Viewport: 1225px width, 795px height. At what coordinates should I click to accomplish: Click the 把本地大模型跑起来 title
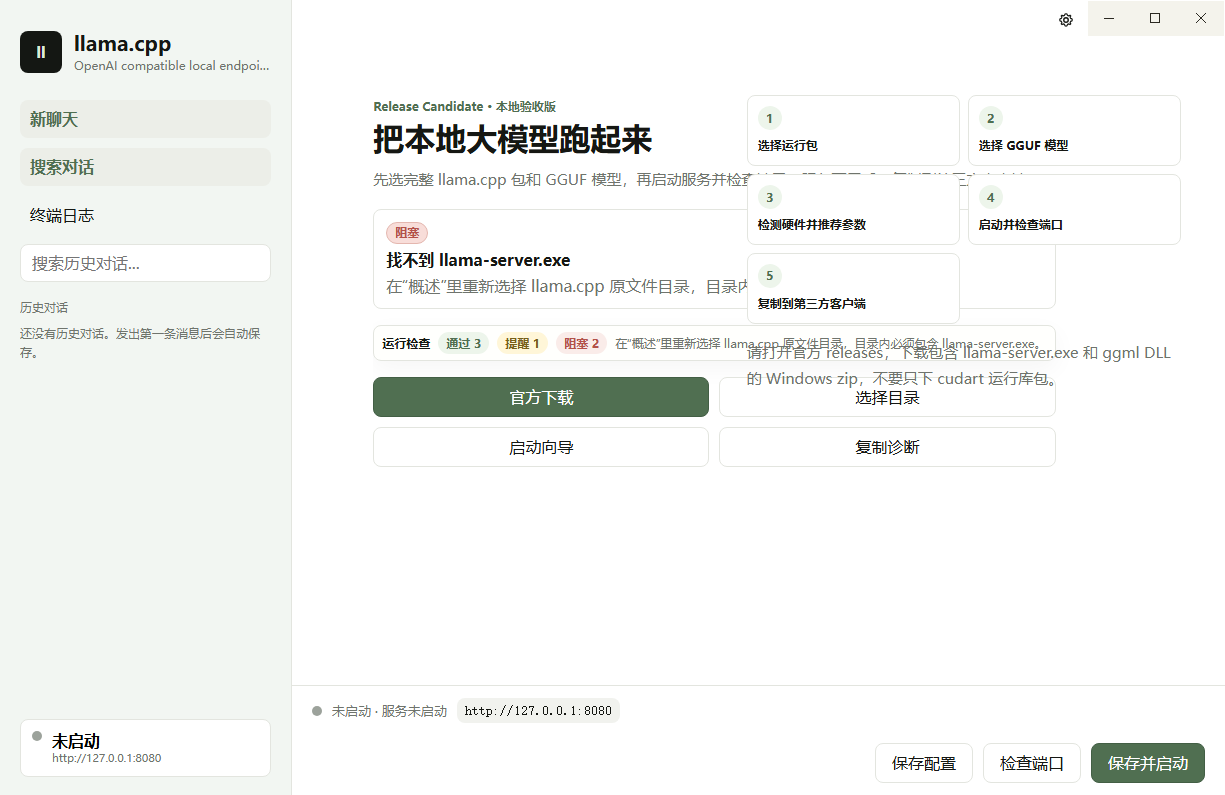[x=512, y=140]
